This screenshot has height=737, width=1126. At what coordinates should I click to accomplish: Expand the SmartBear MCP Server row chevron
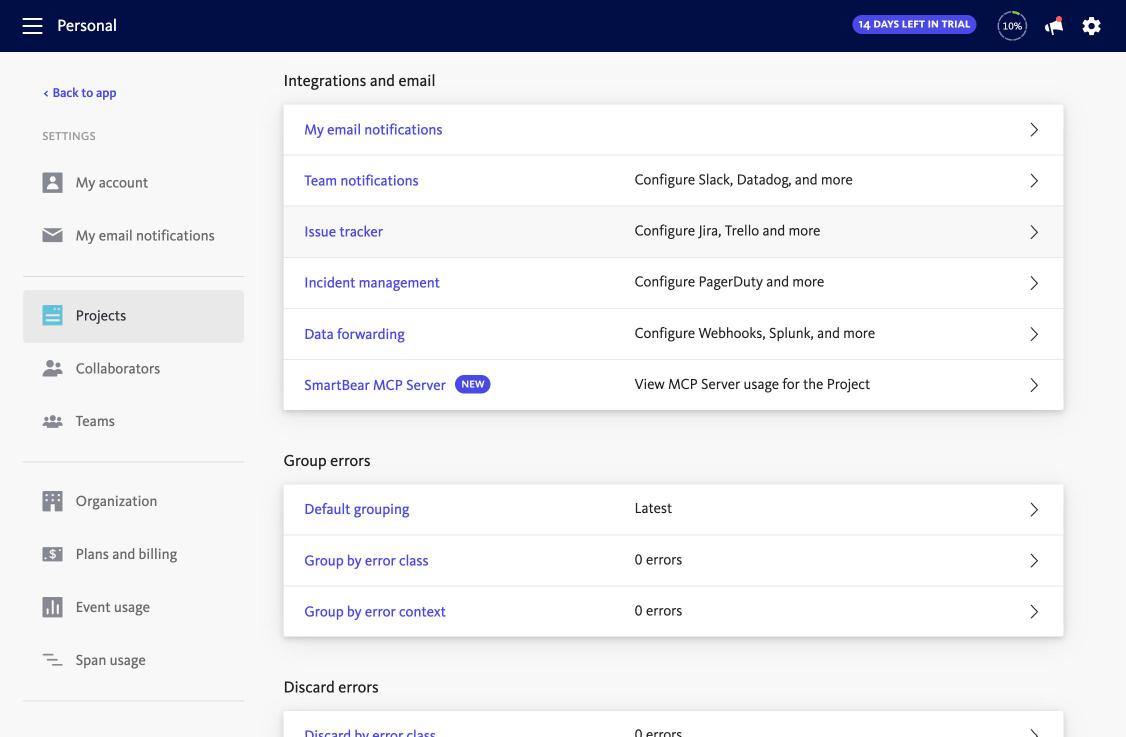point(1034,385)
